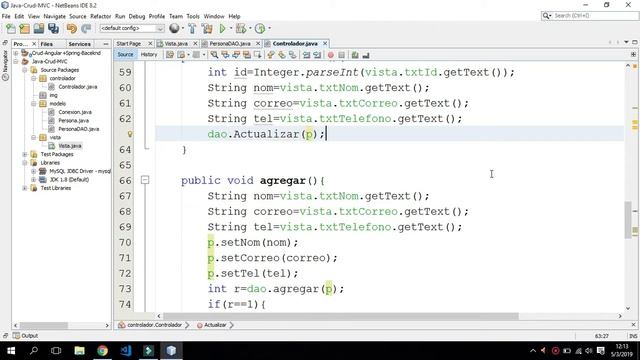Click the lightbulb hint on the Actualizar line
Image resolution: width=640 pixels, height=360 pixels.
[130, 134]
